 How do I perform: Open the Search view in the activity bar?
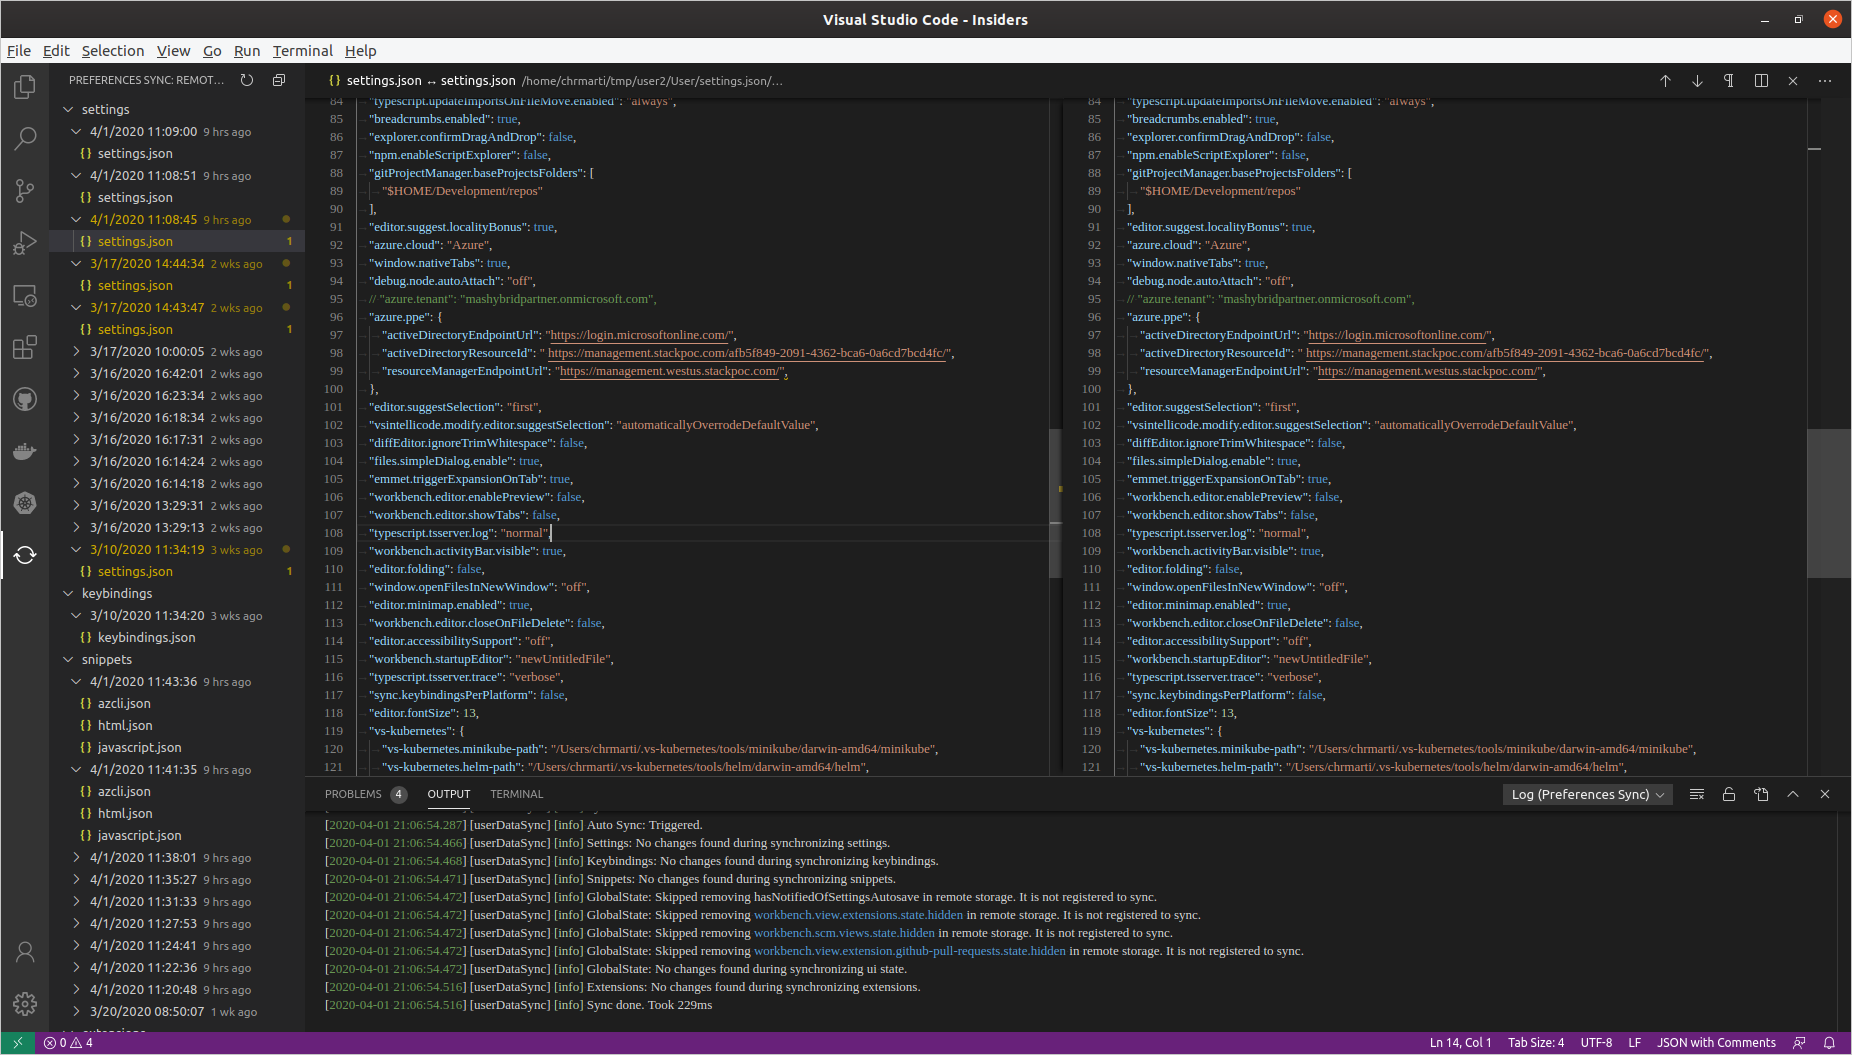point(25,138)
